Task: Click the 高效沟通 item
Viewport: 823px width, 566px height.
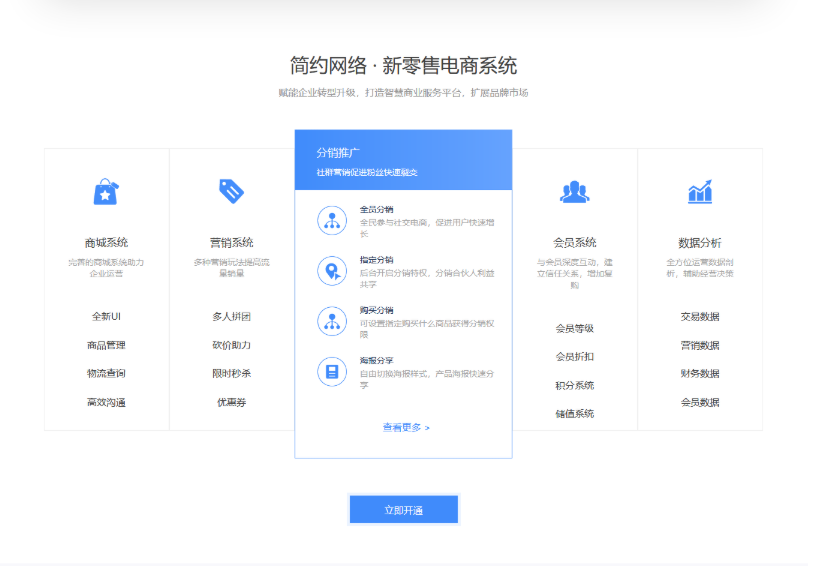Action: click(x=106, y=402)
